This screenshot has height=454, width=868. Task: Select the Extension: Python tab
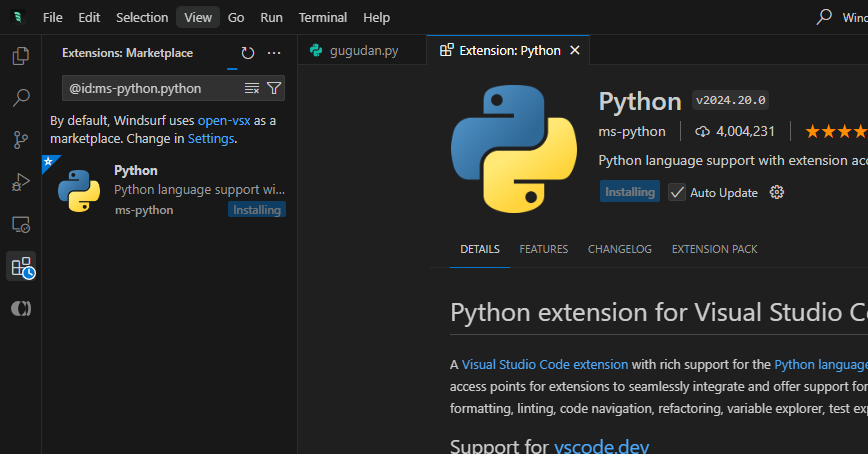pyautogui.click(x=508, y=50)
